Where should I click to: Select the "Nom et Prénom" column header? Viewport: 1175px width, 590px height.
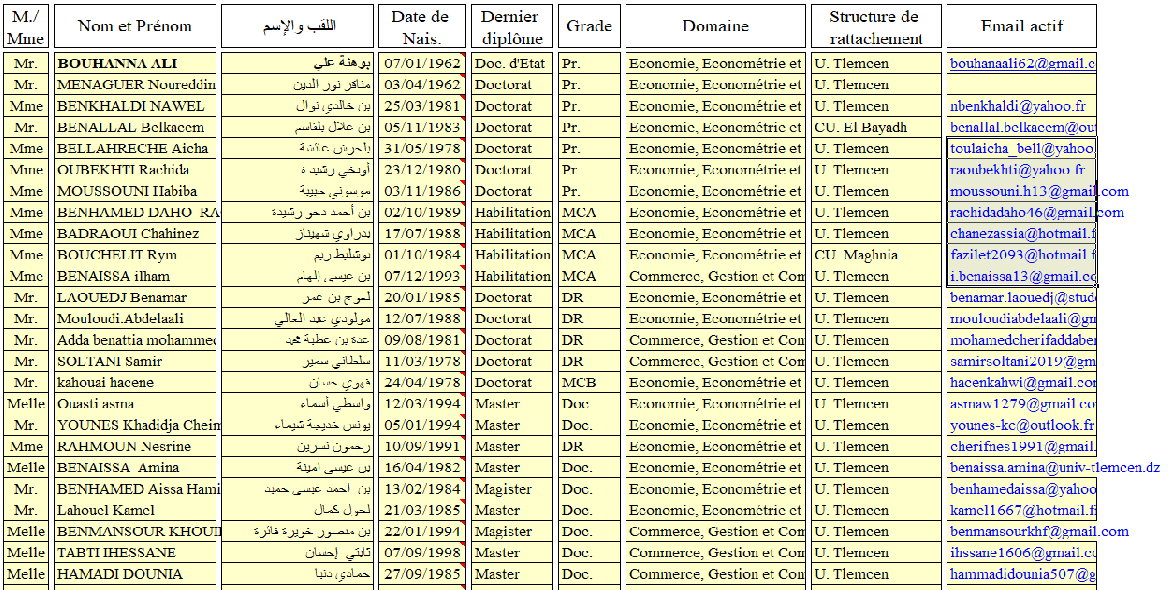coord(134,27)
